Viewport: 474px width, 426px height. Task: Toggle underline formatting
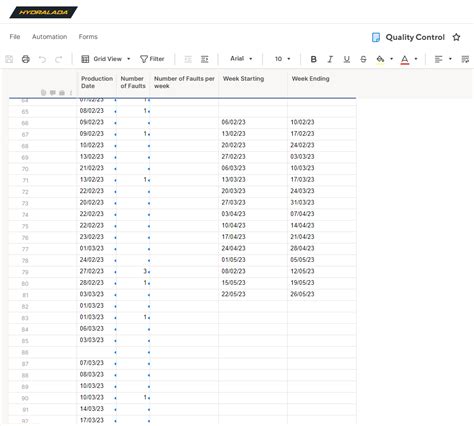click(347, 59)
